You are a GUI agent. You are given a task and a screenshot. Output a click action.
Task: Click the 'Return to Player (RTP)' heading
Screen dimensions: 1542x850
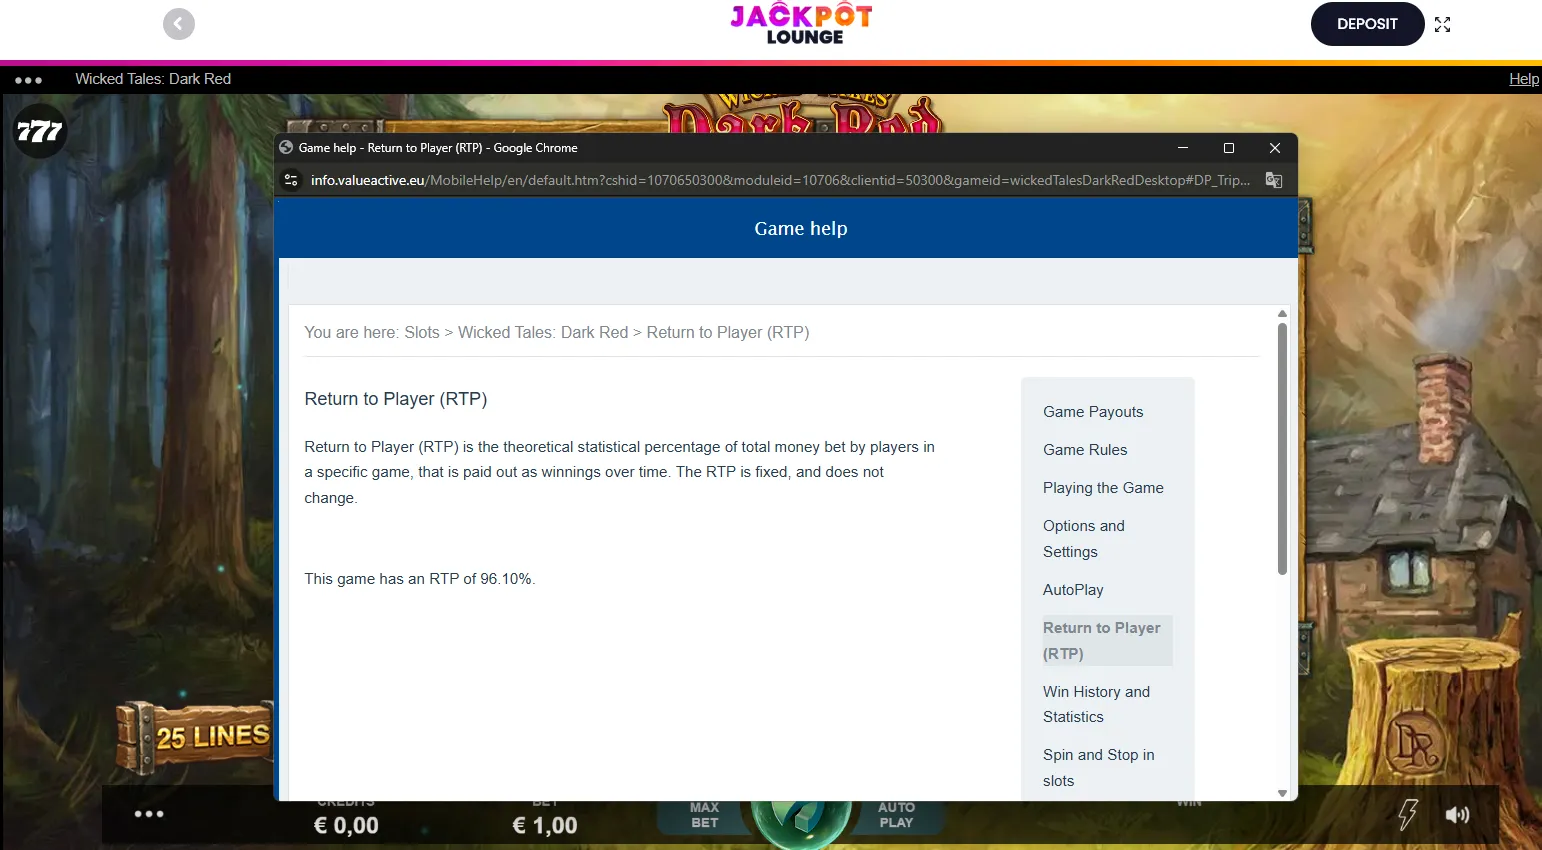pyautogui.click(x=396, y=399)
